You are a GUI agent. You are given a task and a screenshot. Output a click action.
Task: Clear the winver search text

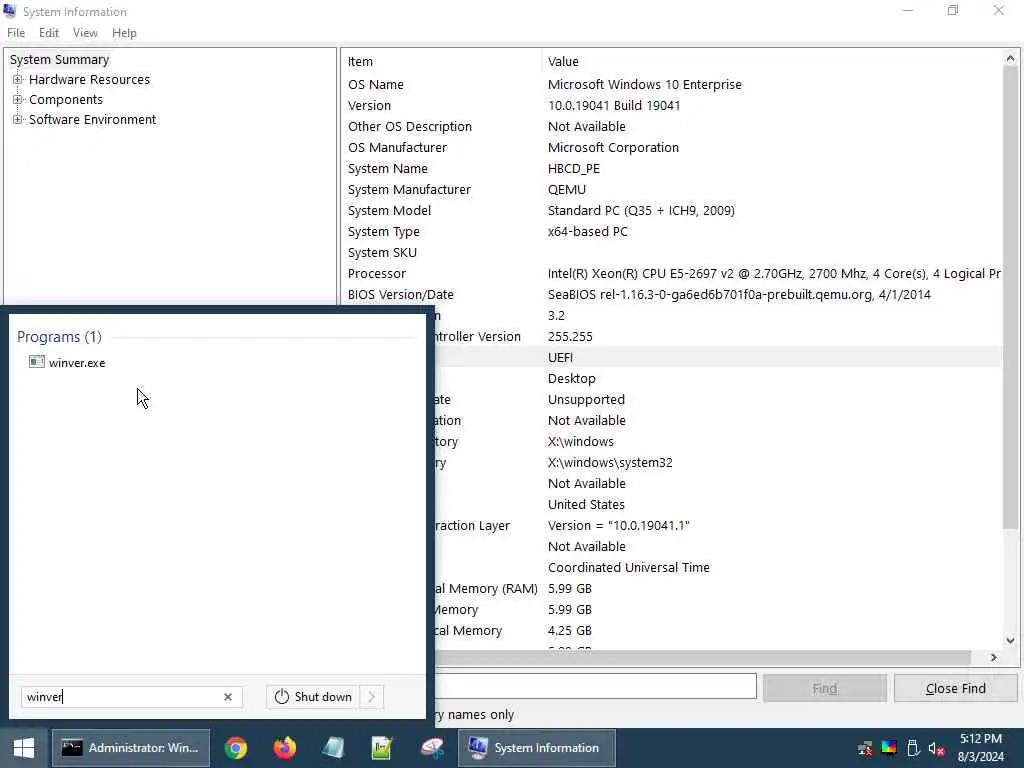[228, 697]
